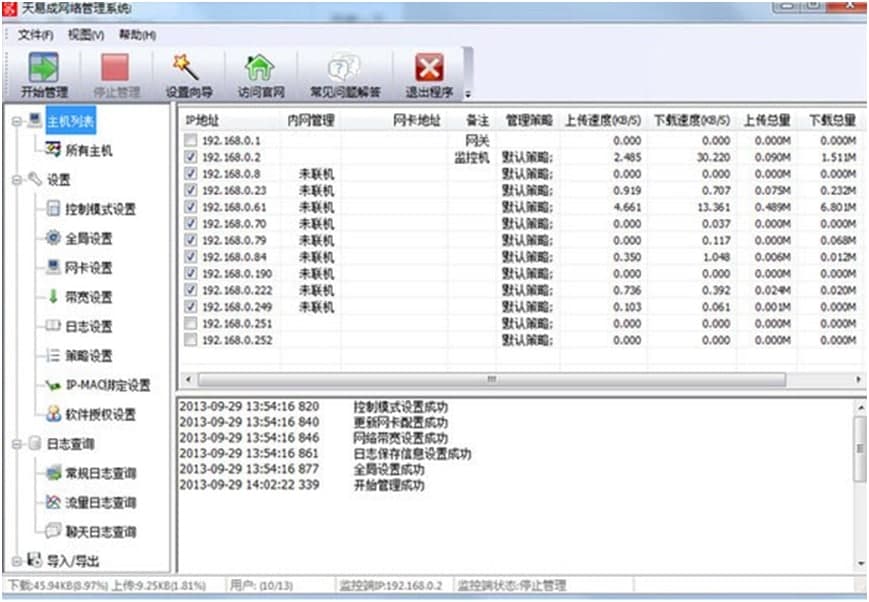
Task: Click the log panel scroll-down arrow
Action: (860, 563)
